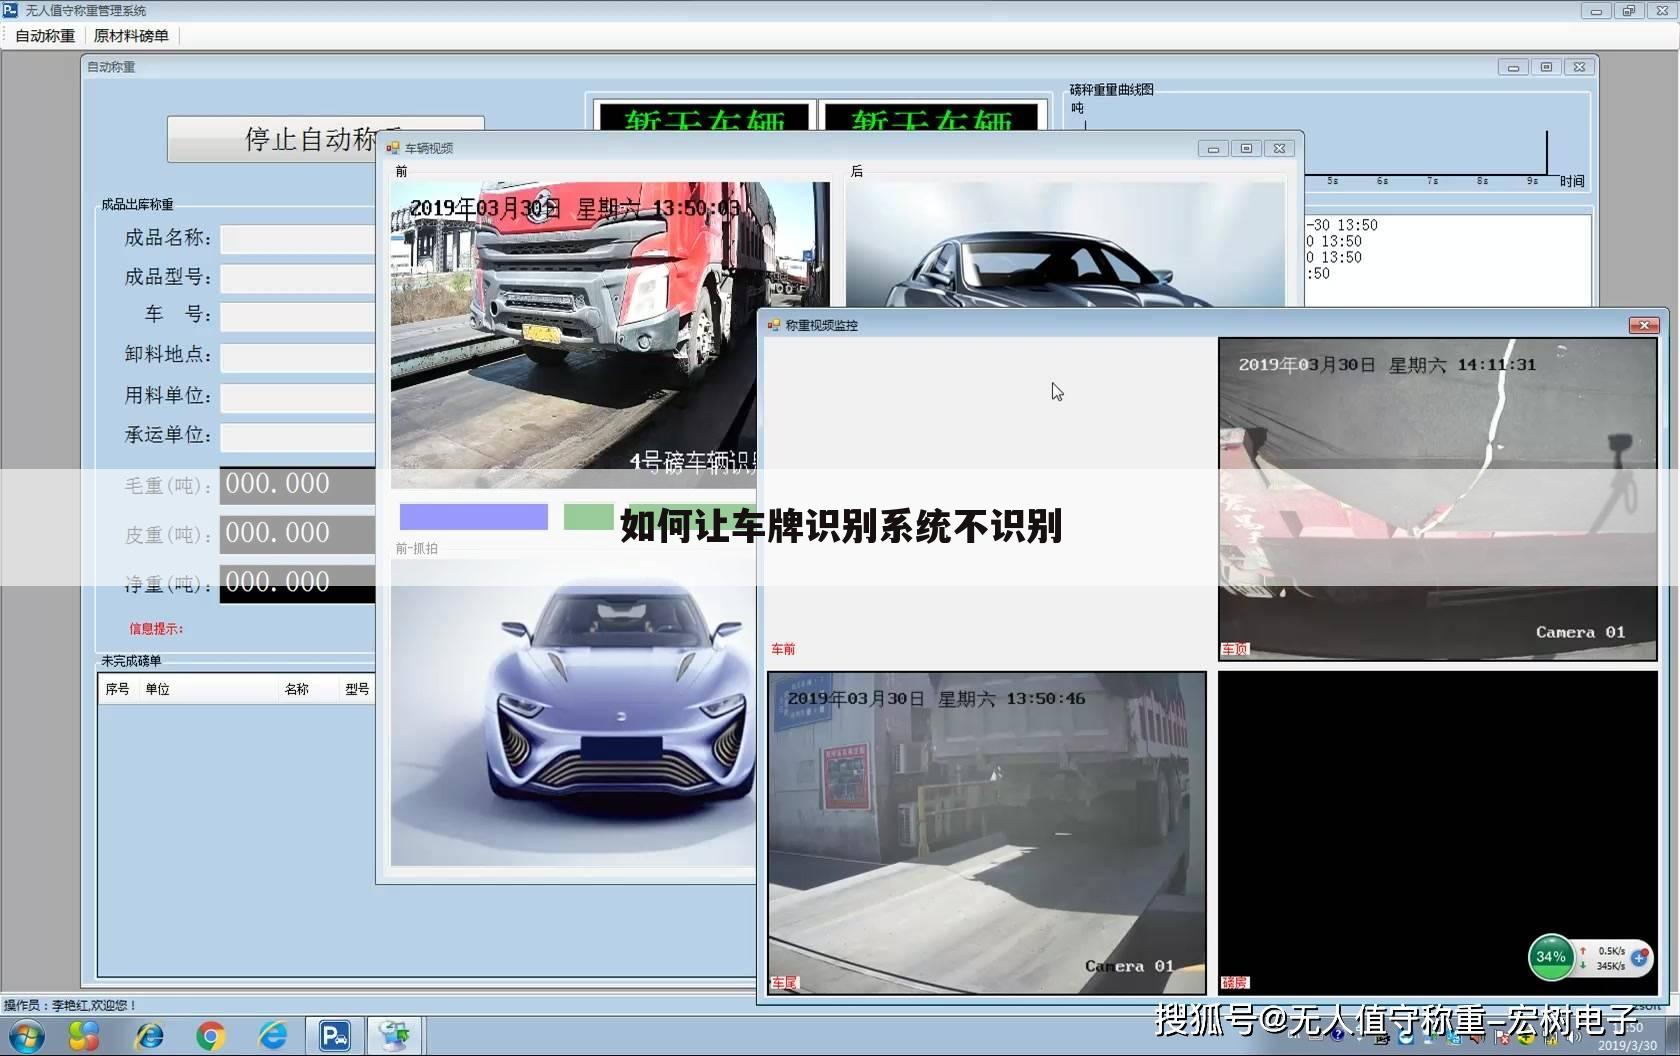The height and width of the screenshot is (1056, 1680).
Task: Click the 2019/3/30 taskbar date
Action: coord(1626,1045)
